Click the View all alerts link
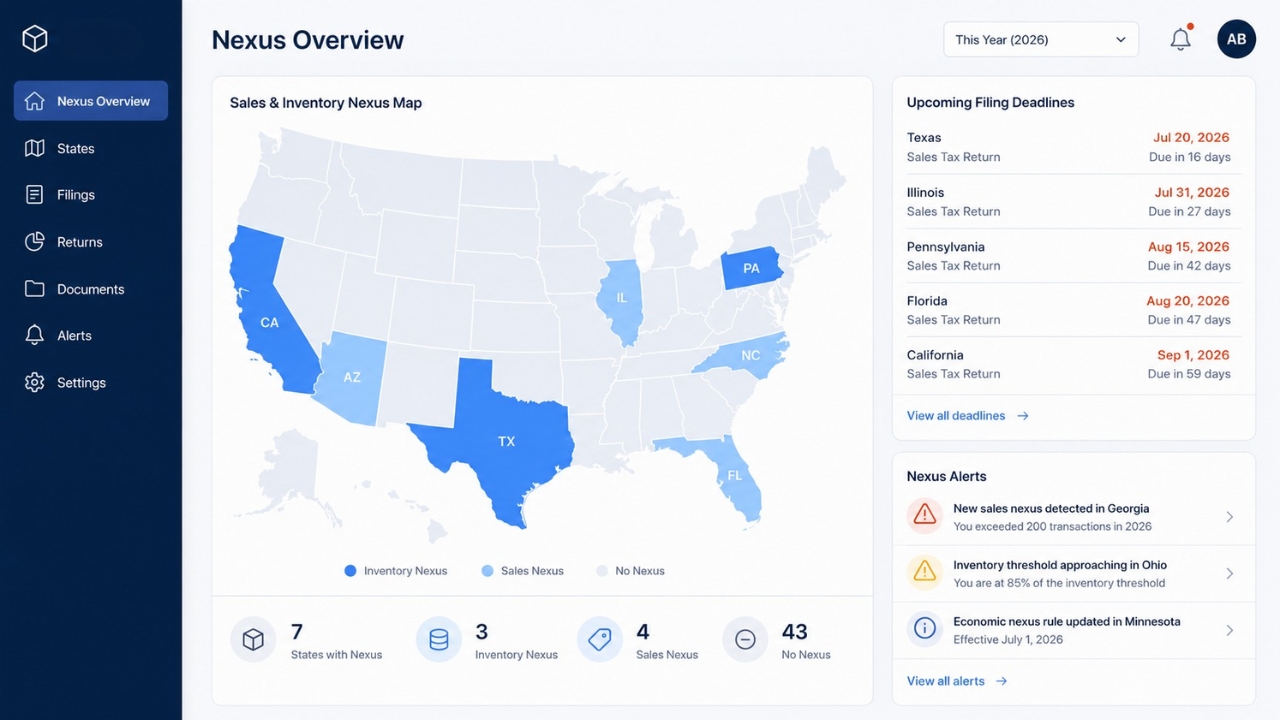1280x720 pixels. tap(957, 681)
